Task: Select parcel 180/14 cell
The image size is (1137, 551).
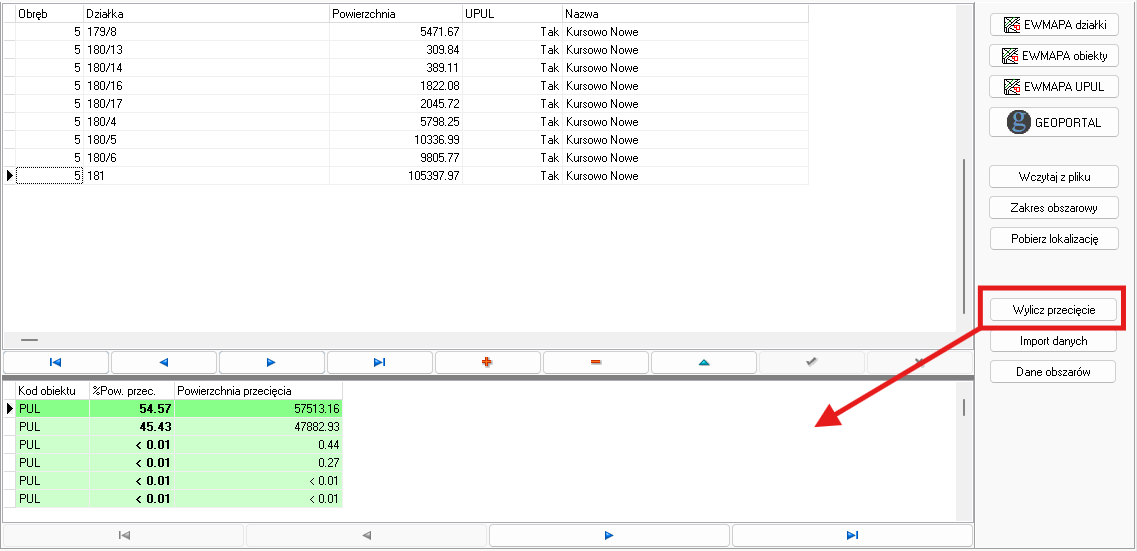Action: pyautogui.click(x=207, y=67)
